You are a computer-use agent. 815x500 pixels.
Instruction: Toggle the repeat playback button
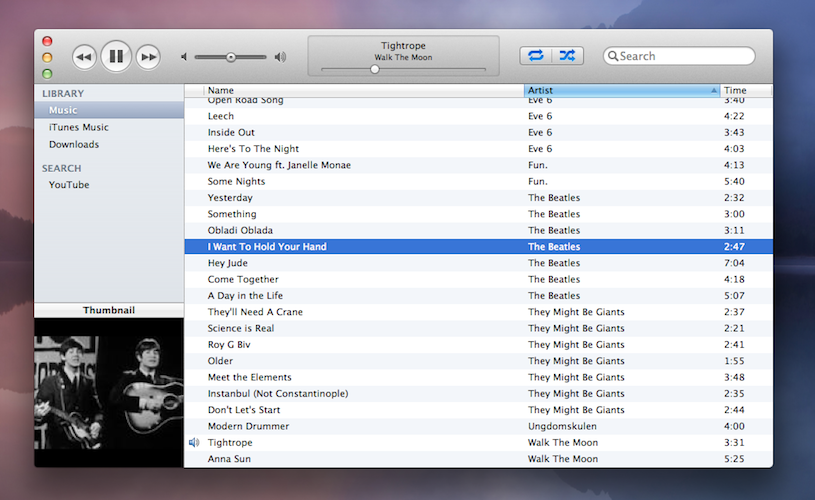[x=535, y=56]
